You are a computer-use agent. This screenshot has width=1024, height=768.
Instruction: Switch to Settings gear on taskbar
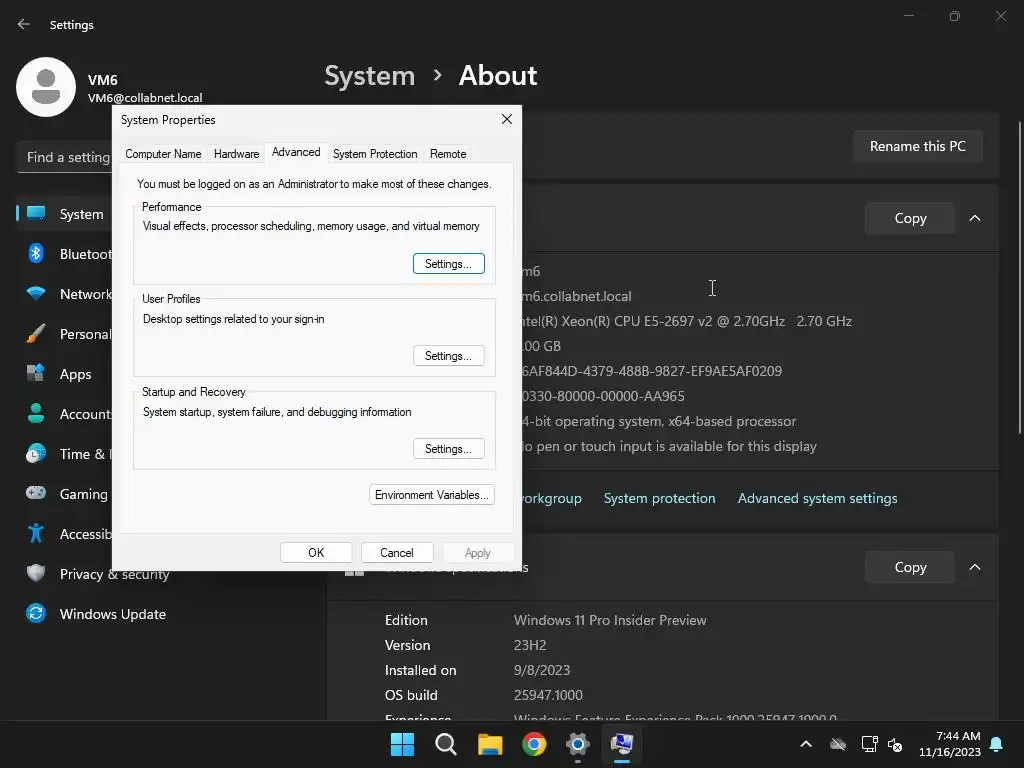(x=578, y=744)
